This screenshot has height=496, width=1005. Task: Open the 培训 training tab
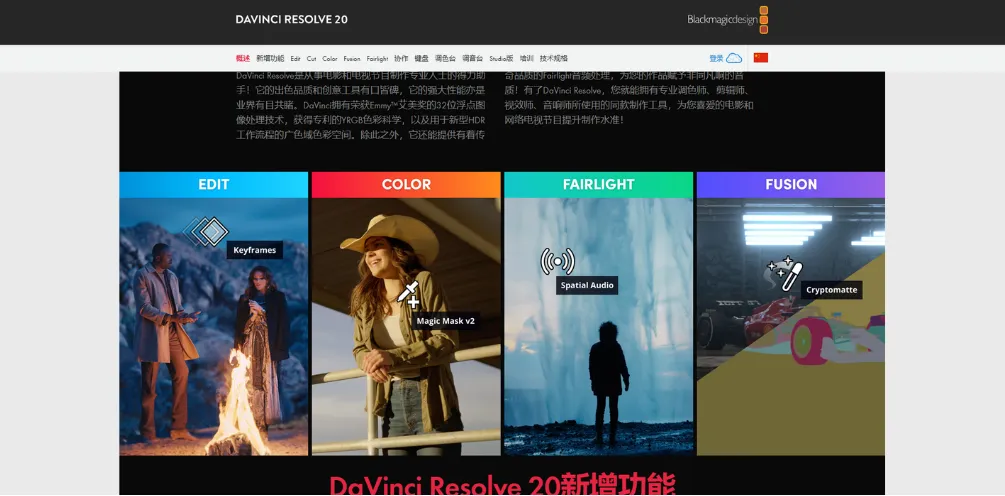[x=526, y=58]
